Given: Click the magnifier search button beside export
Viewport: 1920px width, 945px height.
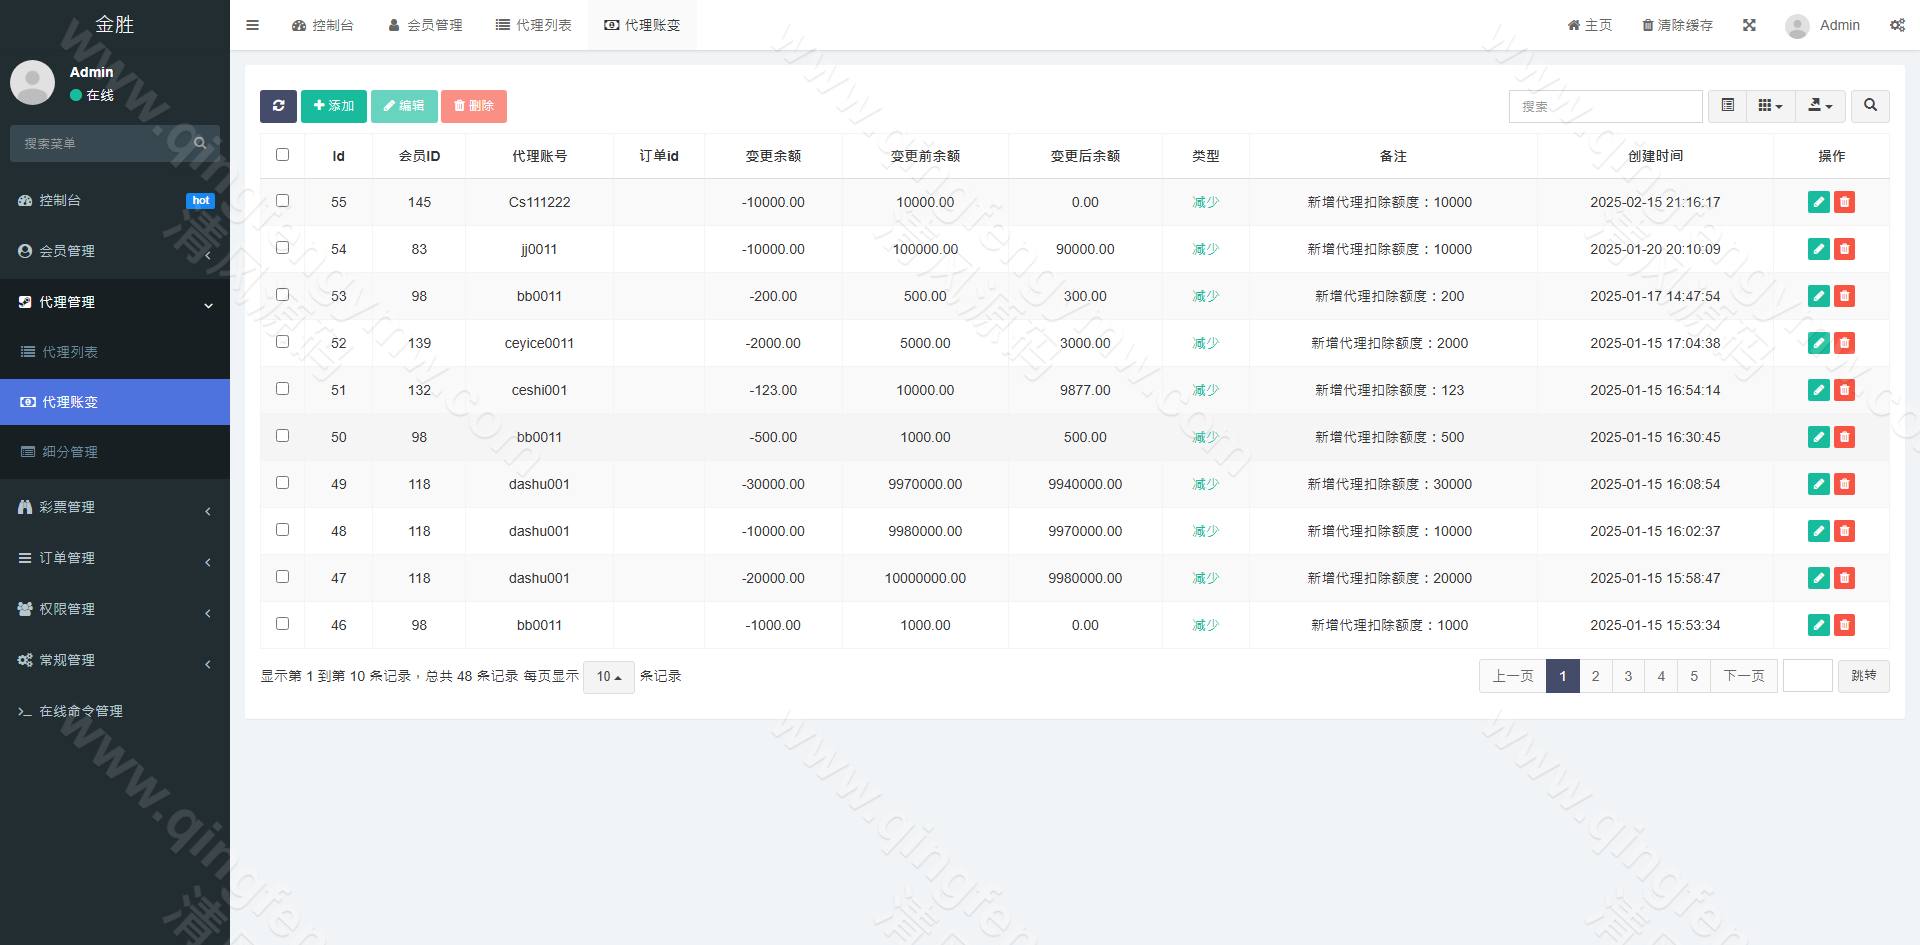Looking at the screenshot, I should pos(1870,106).
